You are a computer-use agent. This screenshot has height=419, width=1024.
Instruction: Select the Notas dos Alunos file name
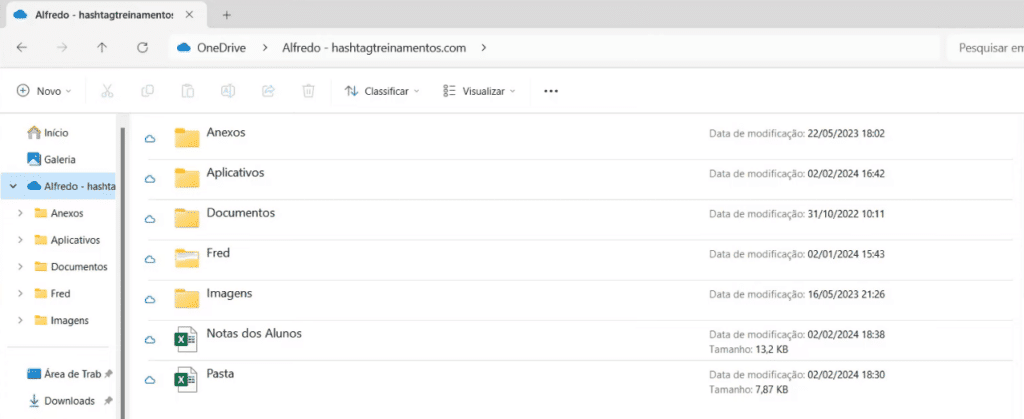(x=254, y=334)
